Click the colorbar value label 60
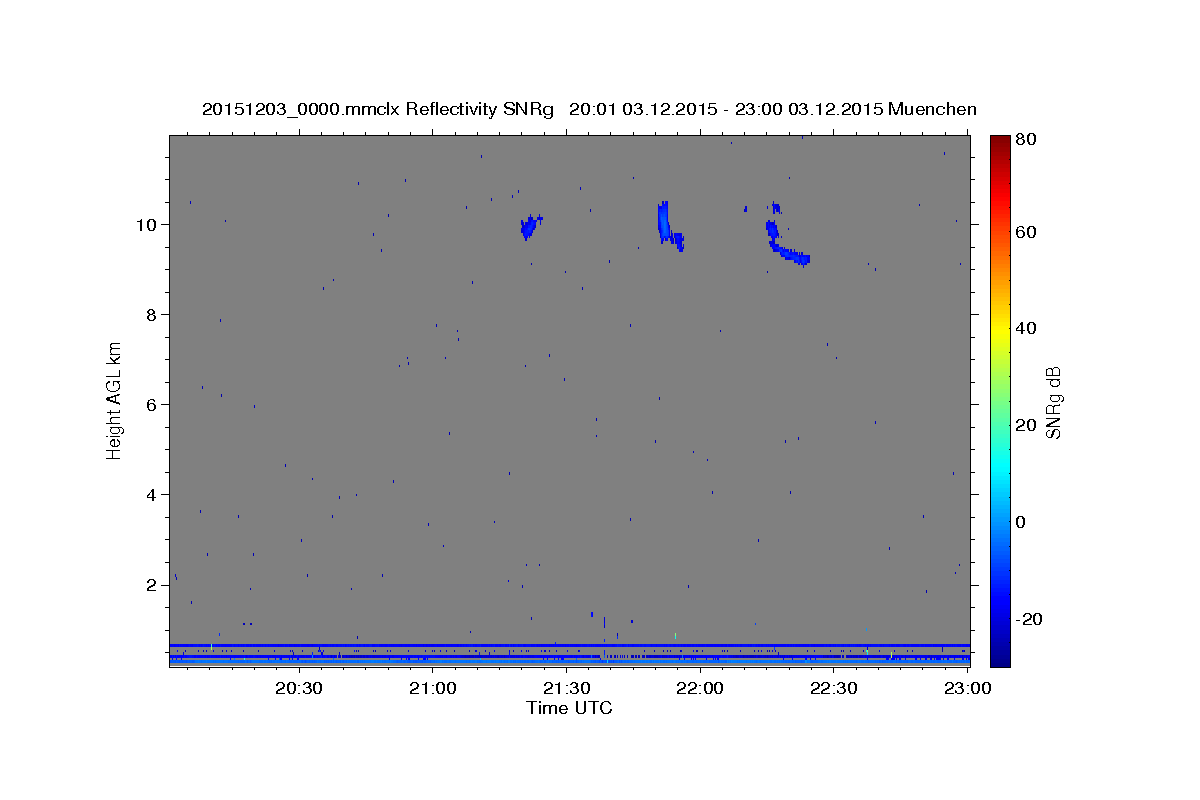Viewport: 1200px width, 800px height. click(1025, 232)
